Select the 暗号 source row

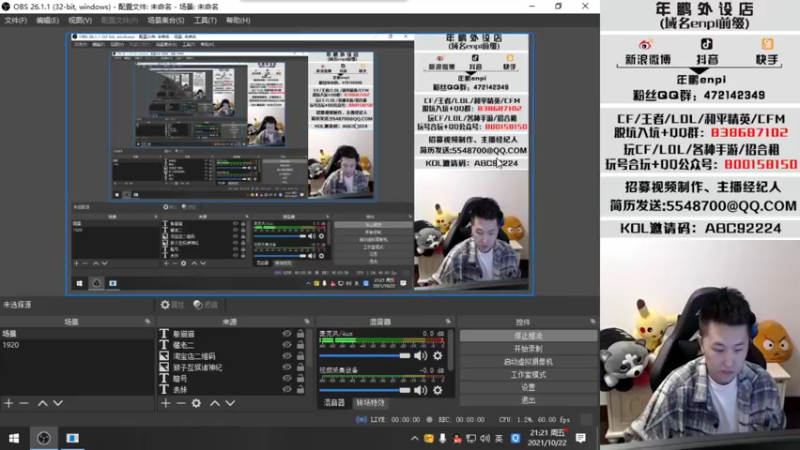coord(232,378)
